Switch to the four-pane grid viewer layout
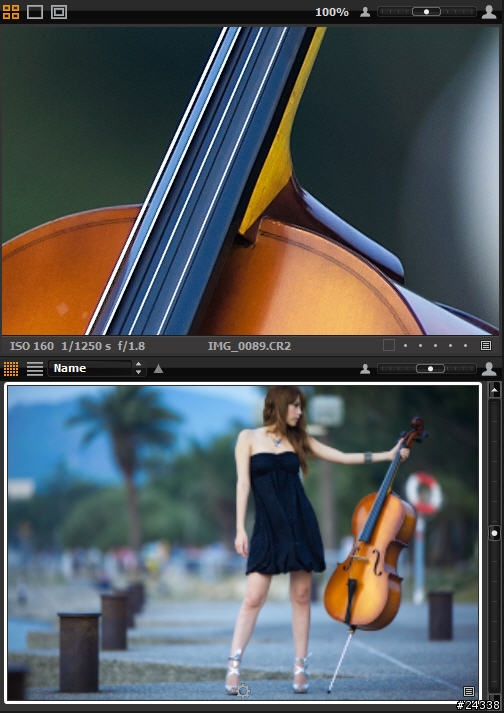 (11, 12)
